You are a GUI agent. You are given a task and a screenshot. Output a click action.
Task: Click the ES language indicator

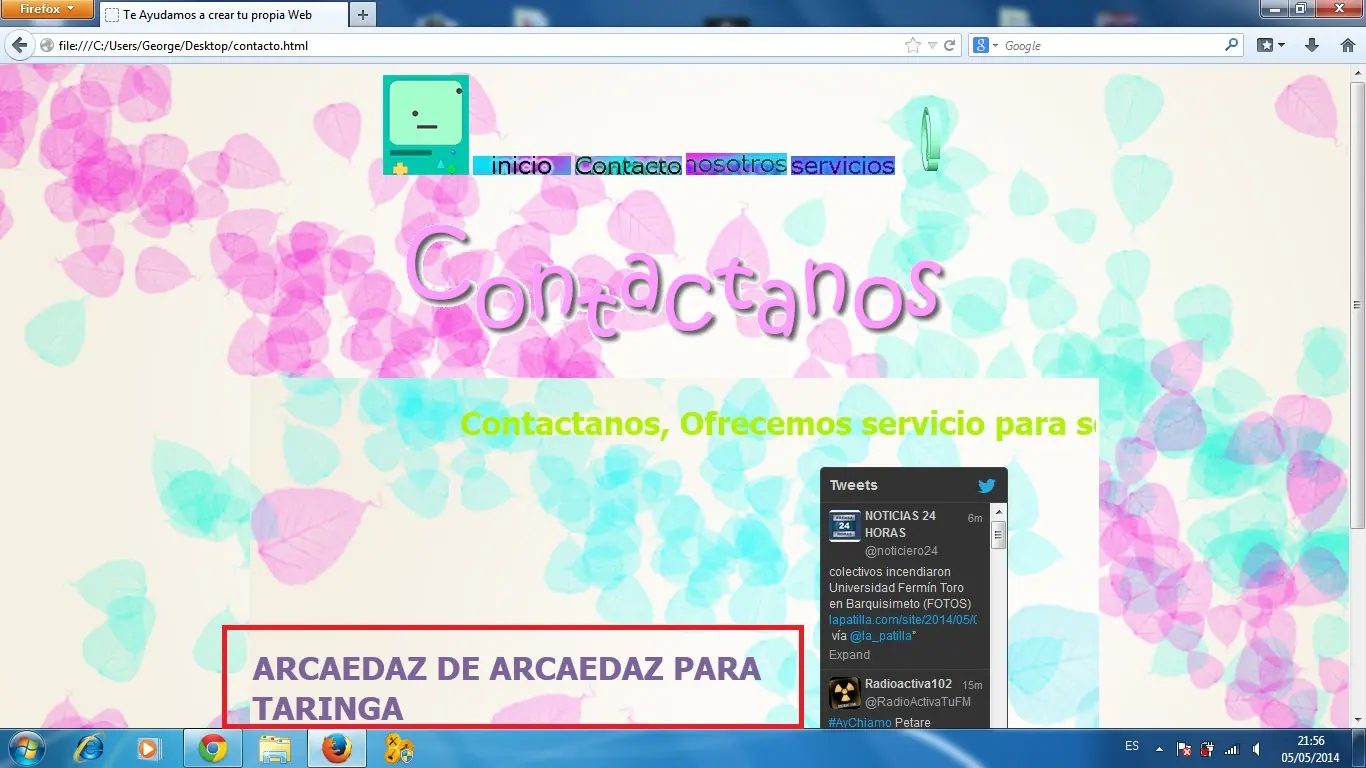(x=1132, y=747)
